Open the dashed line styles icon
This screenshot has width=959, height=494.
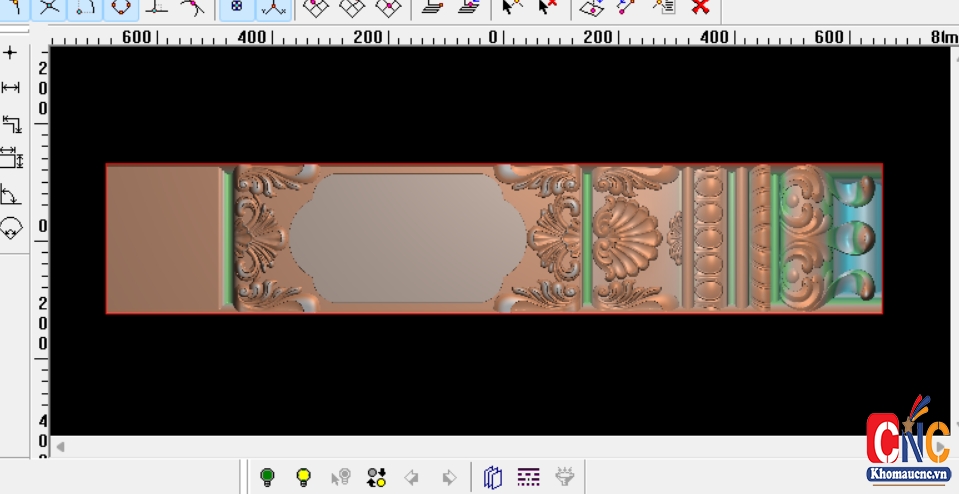coord(528,477)
